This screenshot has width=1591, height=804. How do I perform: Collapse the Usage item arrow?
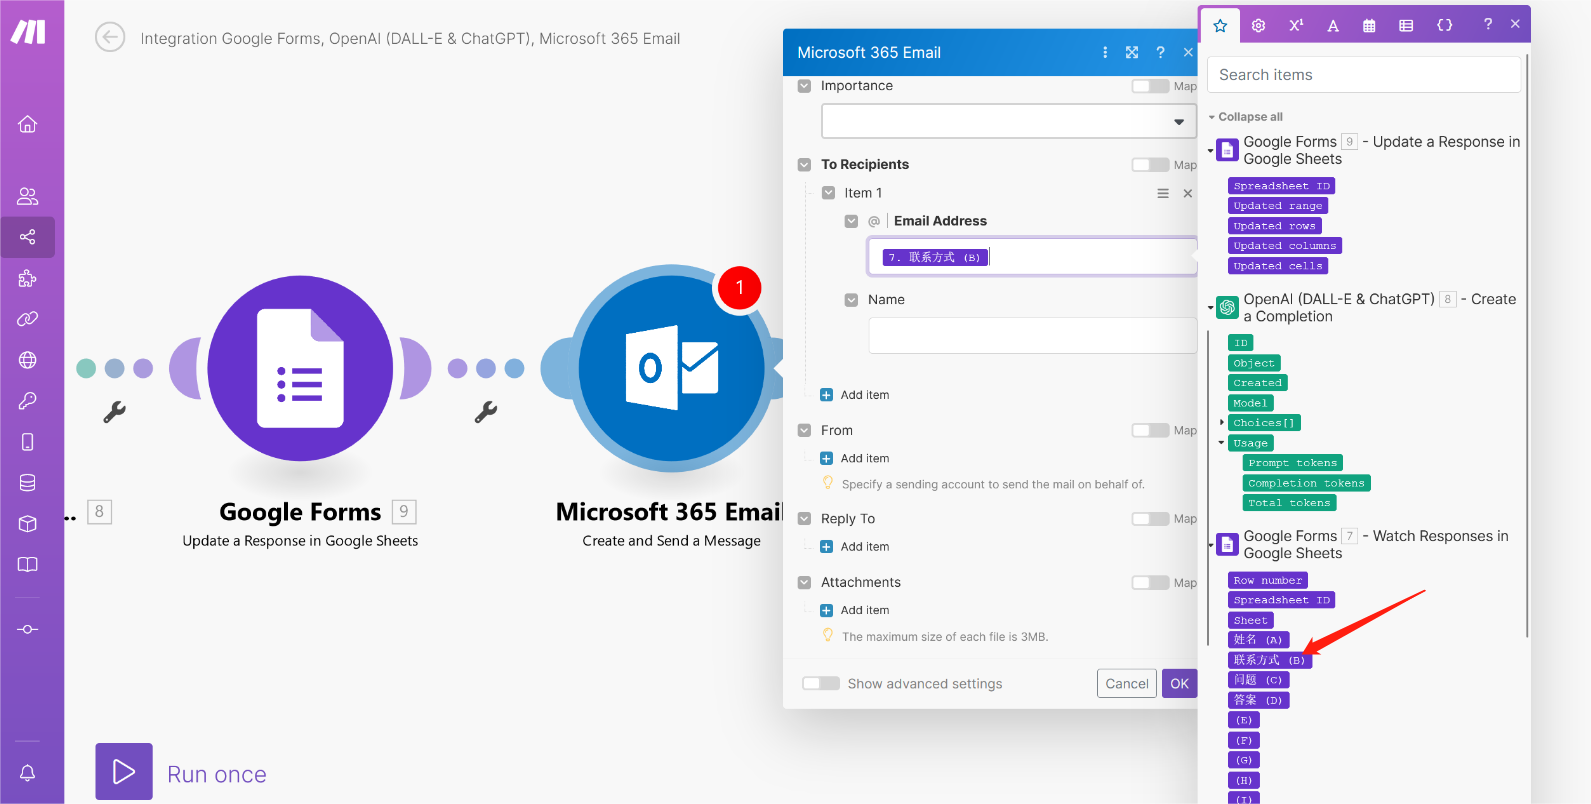click(x=1222, y=443)
